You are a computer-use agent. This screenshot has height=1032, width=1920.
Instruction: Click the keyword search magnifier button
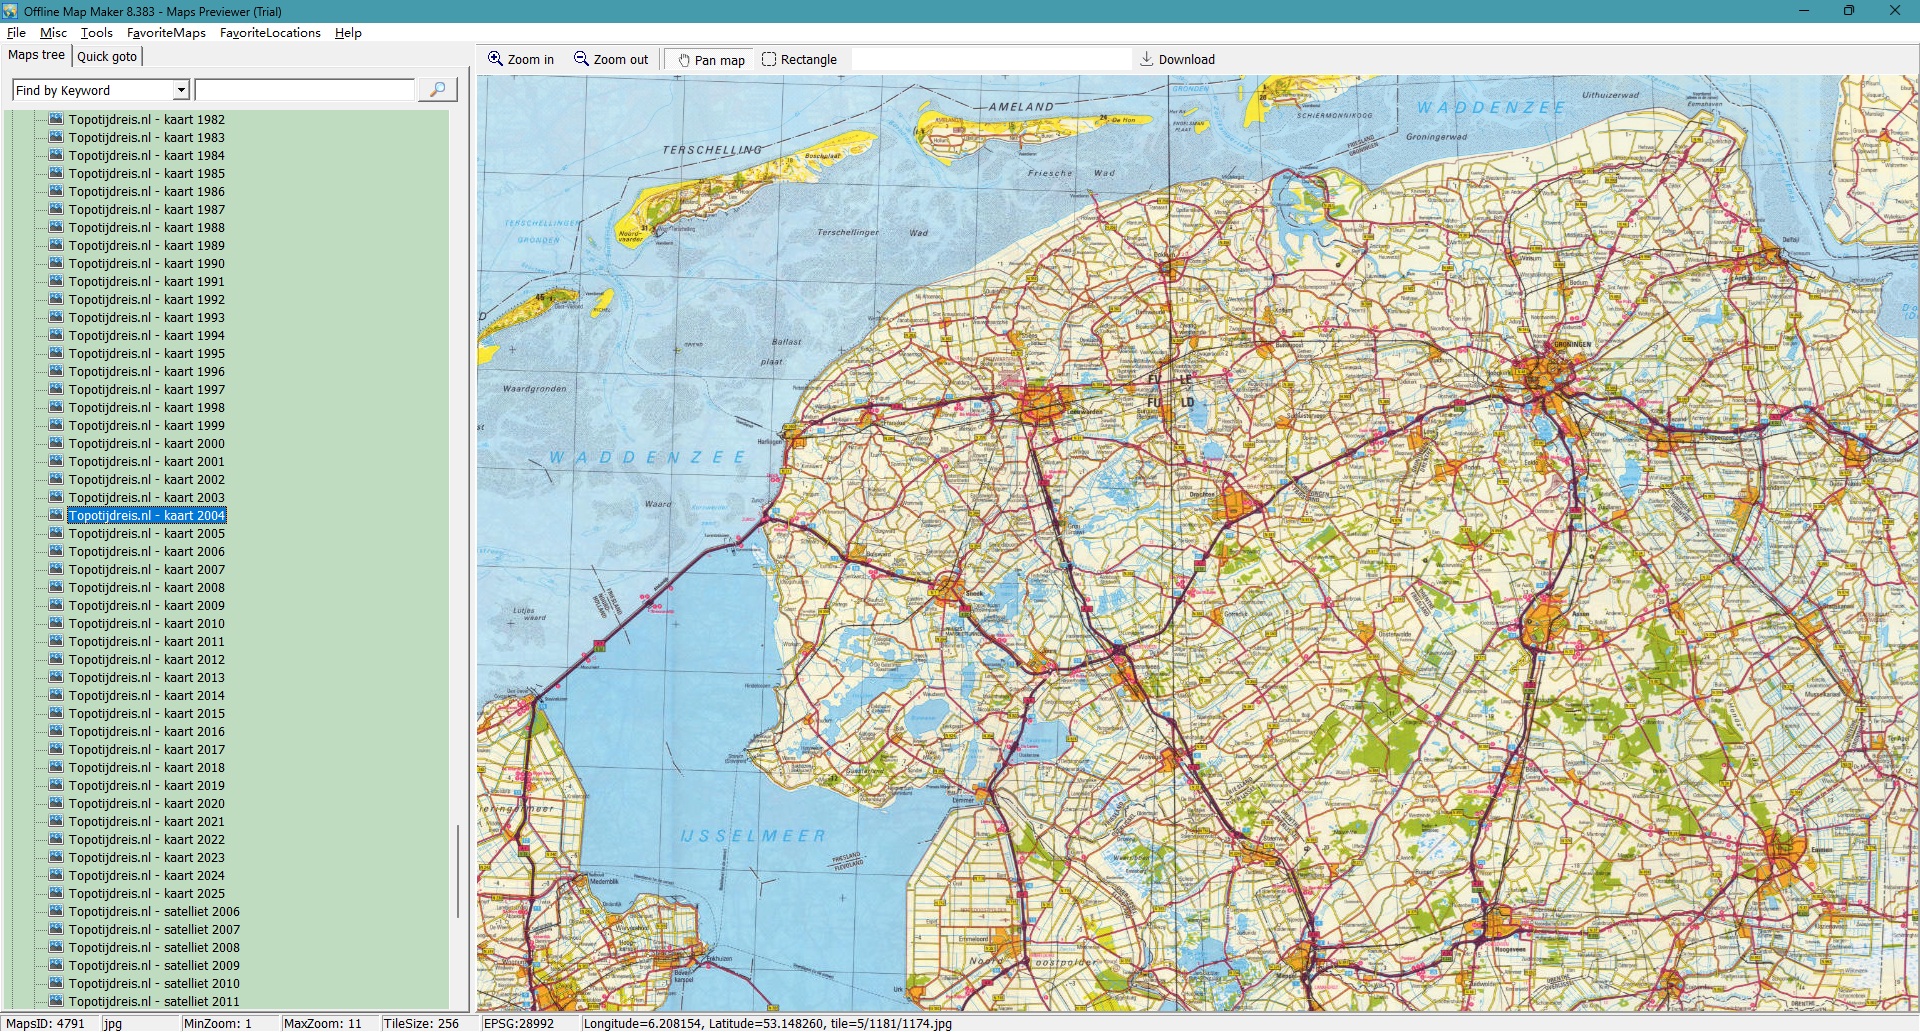[x=437, y=90]
